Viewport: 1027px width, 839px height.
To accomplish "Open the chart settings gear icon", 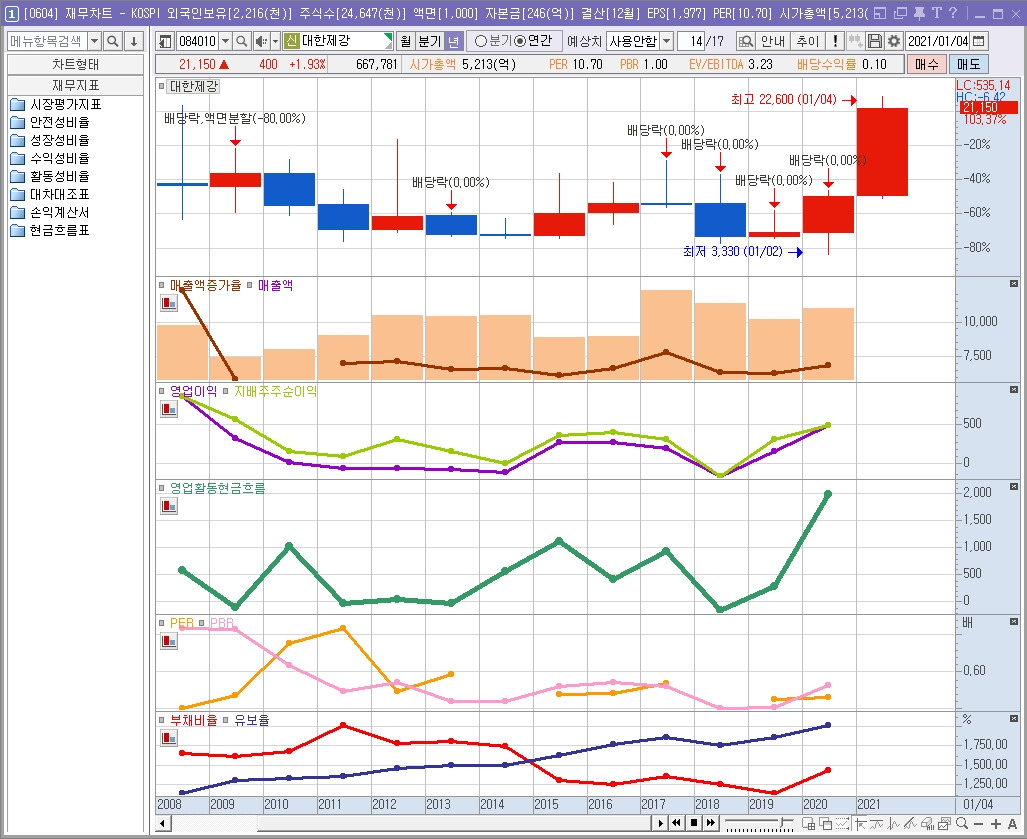I will click(x=893, y=41).
